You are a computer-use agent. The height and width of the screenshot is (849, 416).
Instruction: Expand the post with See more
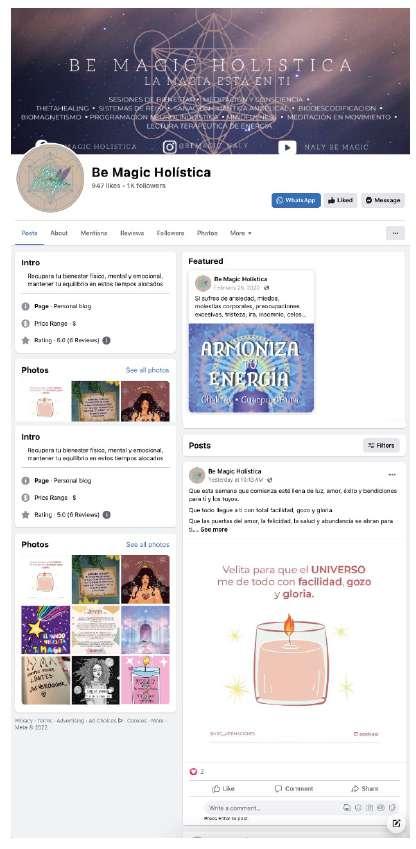(214, 530)
